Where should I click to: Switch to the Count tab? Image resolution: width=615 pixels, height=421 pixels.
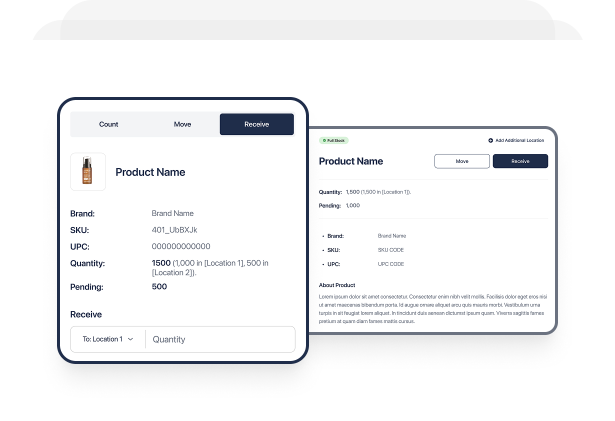pos(108,124)
